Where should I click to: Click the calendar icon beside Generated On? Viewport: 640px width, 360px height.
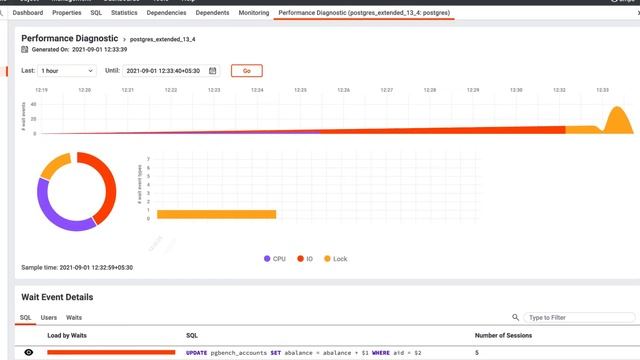pyautogui.click(x=24, y=49)
